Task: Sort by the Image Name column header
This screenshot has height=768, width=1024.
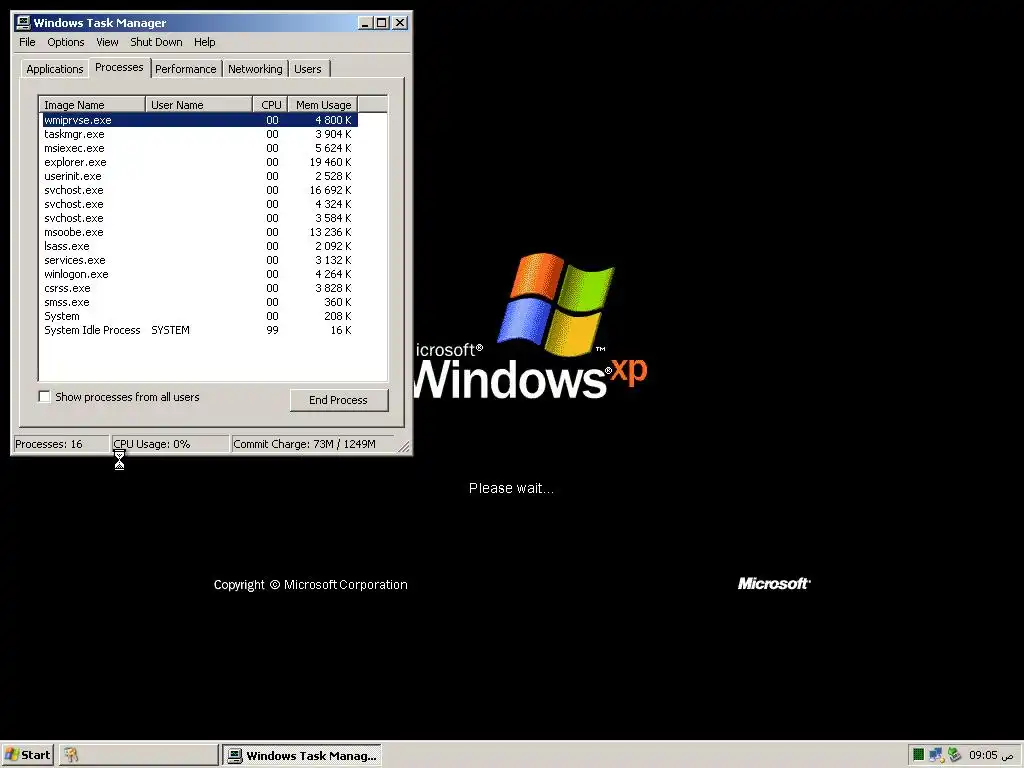Action: pos(92,104)
